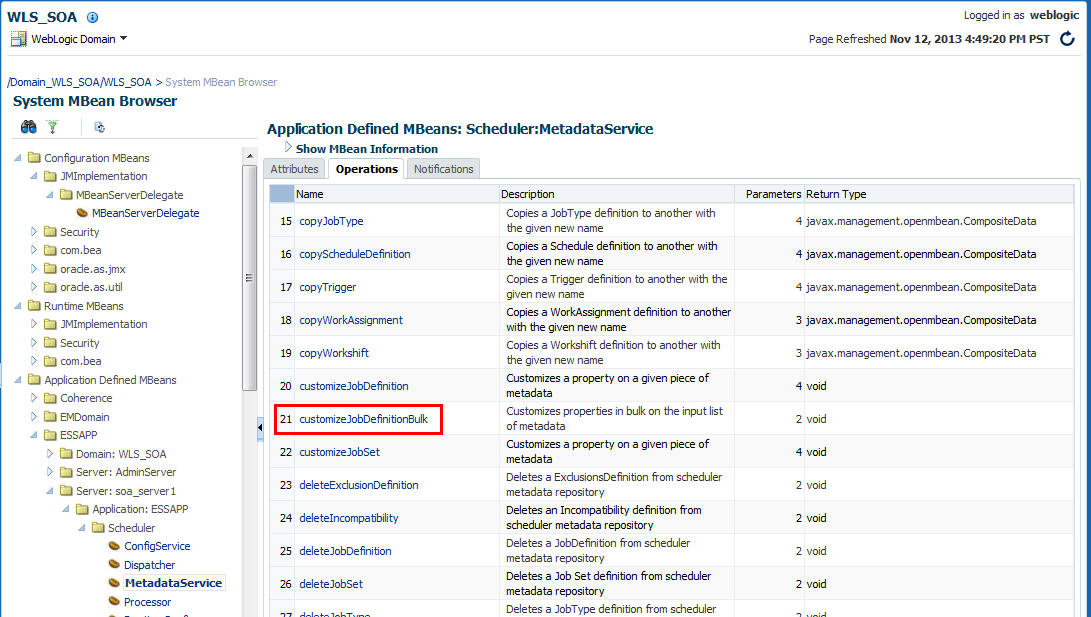Click the Return Type column header

point(939,194)
